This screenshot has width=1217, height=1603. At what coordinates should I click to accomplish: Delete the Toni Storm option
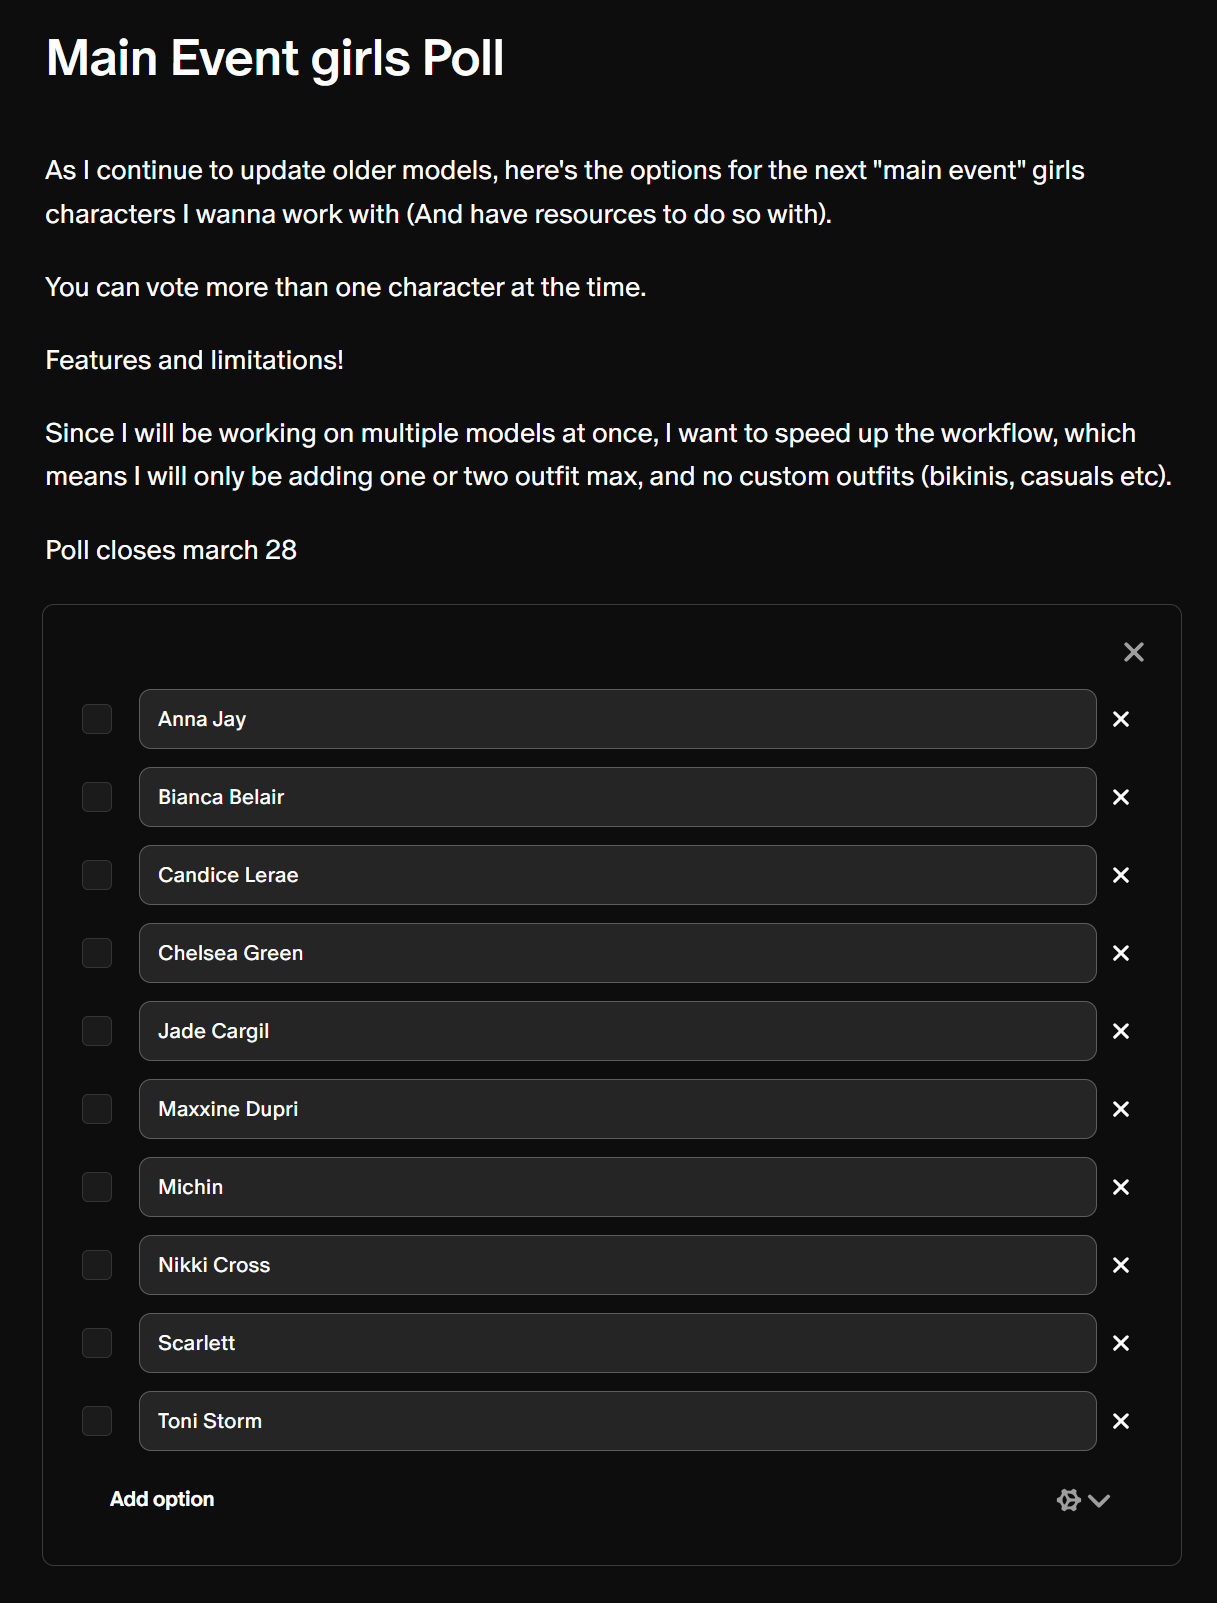tap(1121, 1421)
